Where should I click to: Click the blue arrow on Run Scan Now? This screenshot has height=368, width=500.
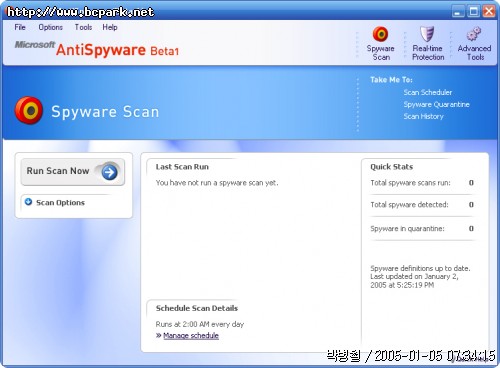coord(109,172)
